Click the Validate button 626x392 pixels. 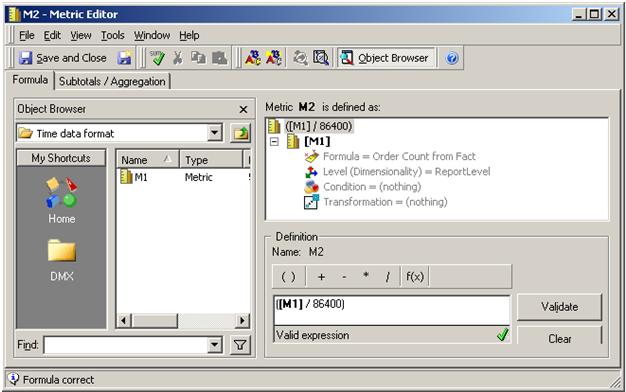click(559, 307)
